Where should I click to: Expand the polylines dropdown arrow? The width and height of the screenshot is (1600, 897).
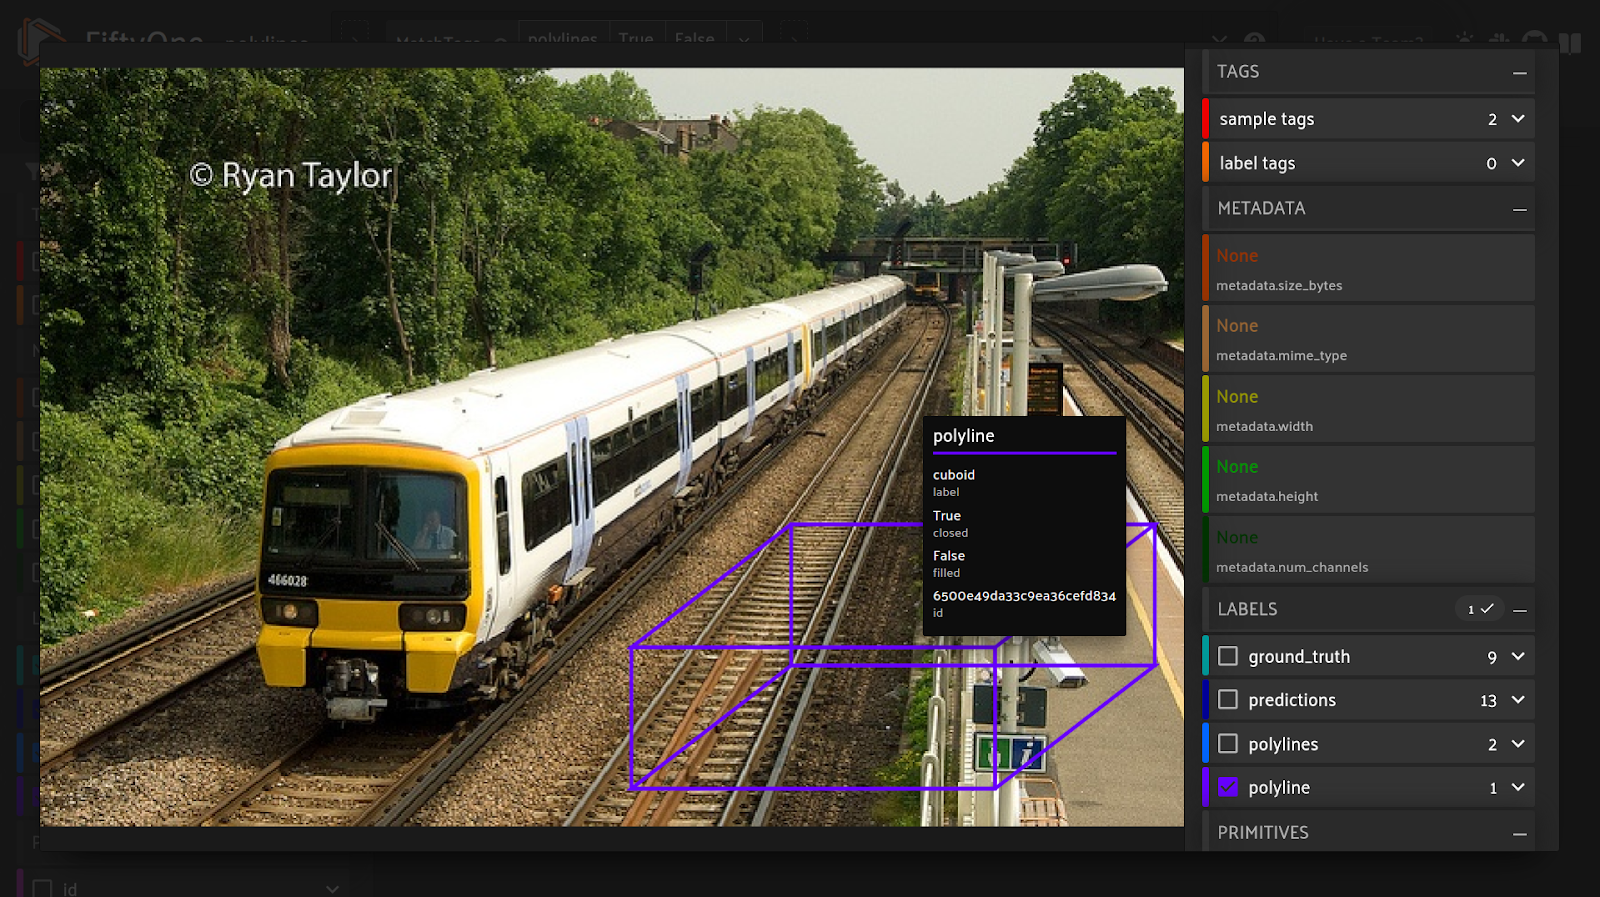coord(1518,744)
